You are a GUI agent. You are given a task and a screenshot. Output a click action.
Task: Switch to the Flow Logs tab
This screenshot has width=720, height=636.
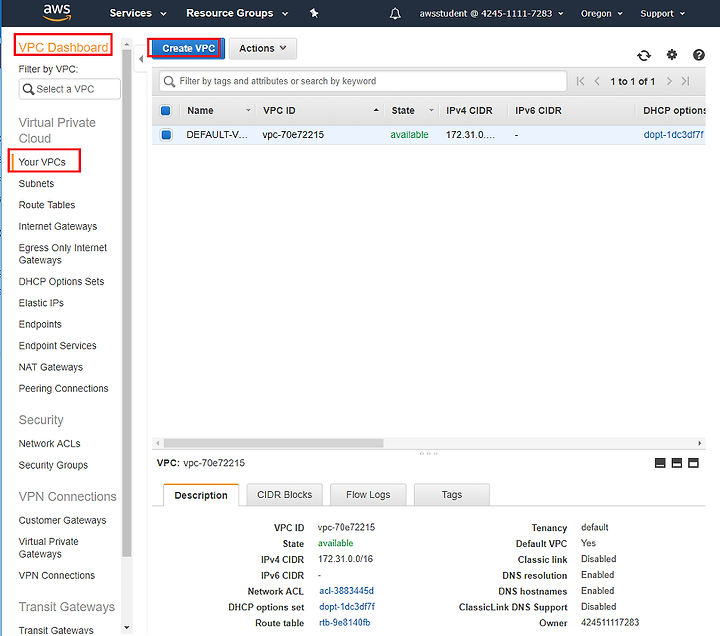tap(368, 495)
